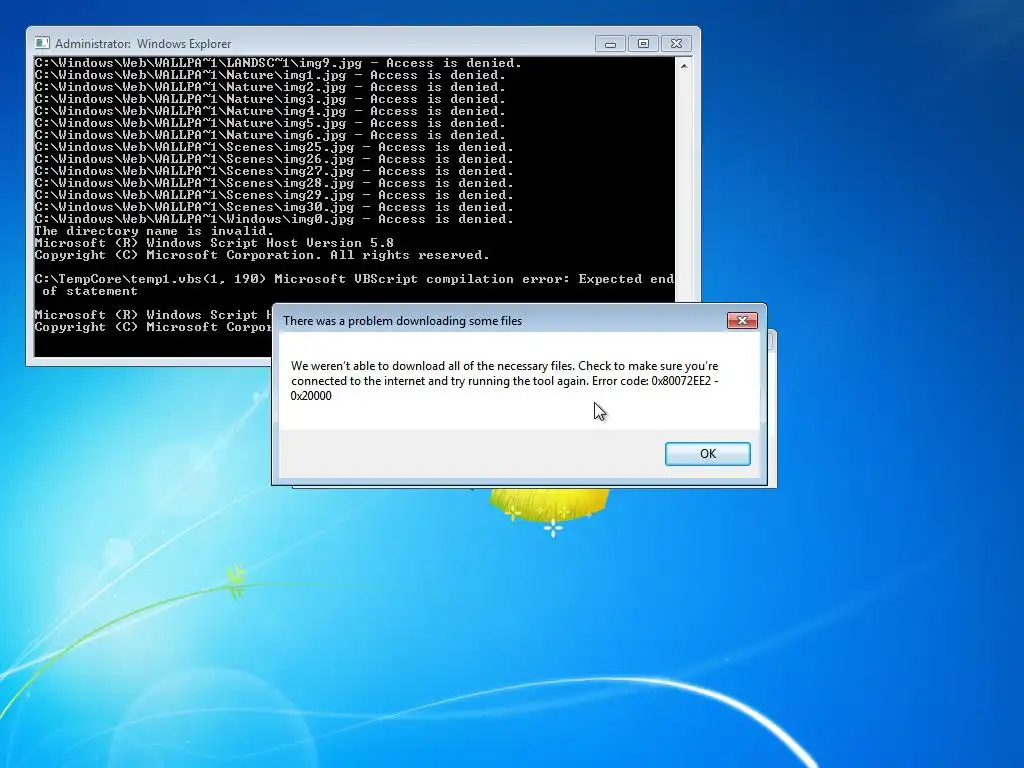The width and height of the screenshot is (1024, 768).
Task: Click the dialog title "There was a problem downloading some files"
Action: coord(402,321)
